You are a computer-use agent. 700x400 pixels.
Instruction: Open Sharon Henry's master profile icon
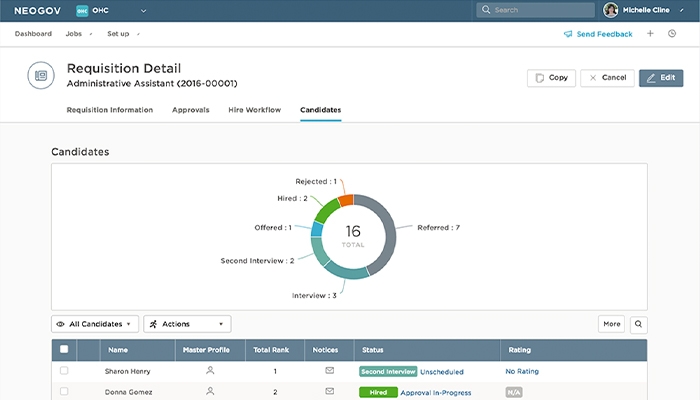coord(210,371)
